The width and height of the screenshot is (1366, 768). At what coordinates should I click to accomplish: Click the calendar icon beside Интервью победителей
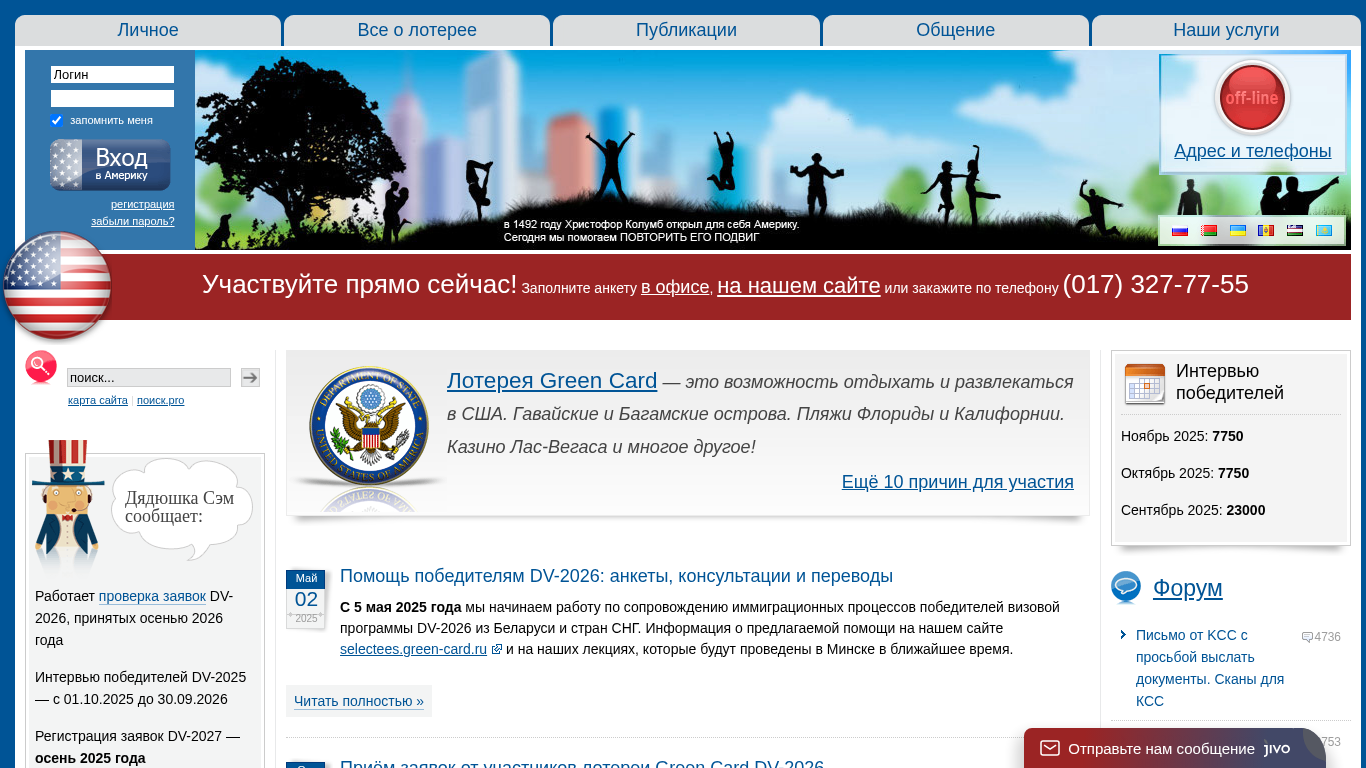1145,383
